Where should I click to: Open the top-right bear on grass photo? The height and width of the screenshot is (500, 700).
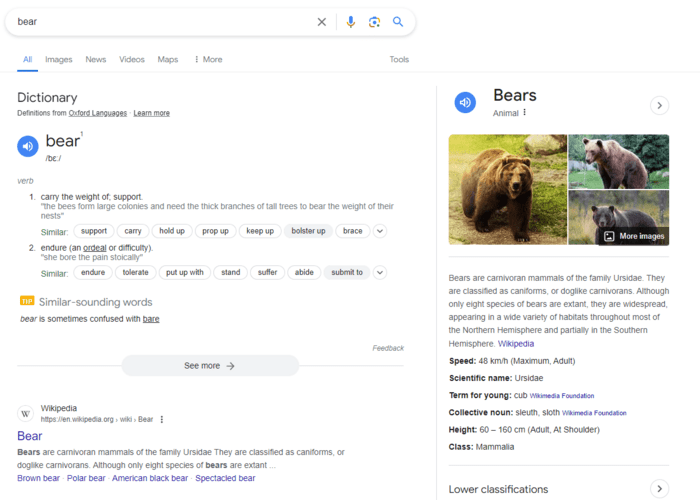(x=619, y=162)
